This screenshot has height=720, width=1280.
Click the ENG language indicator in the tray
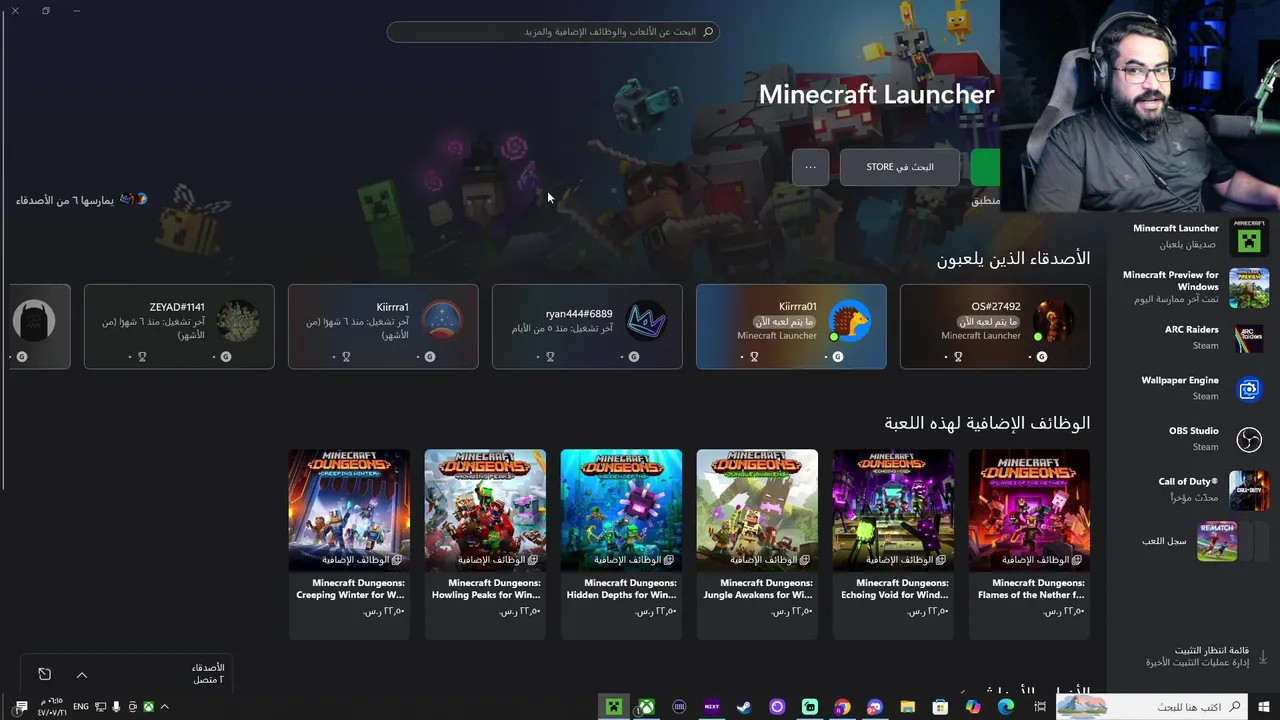81,707
